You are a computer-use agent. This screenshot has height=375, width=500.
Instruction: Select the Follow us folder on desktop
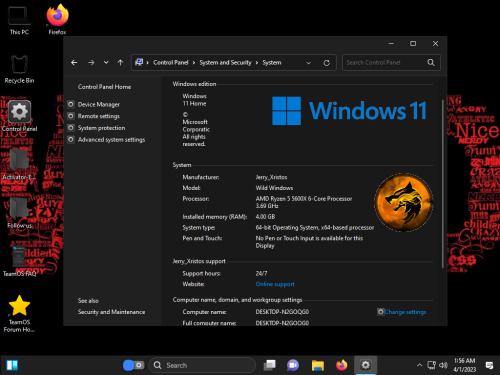tap(19, 213)
